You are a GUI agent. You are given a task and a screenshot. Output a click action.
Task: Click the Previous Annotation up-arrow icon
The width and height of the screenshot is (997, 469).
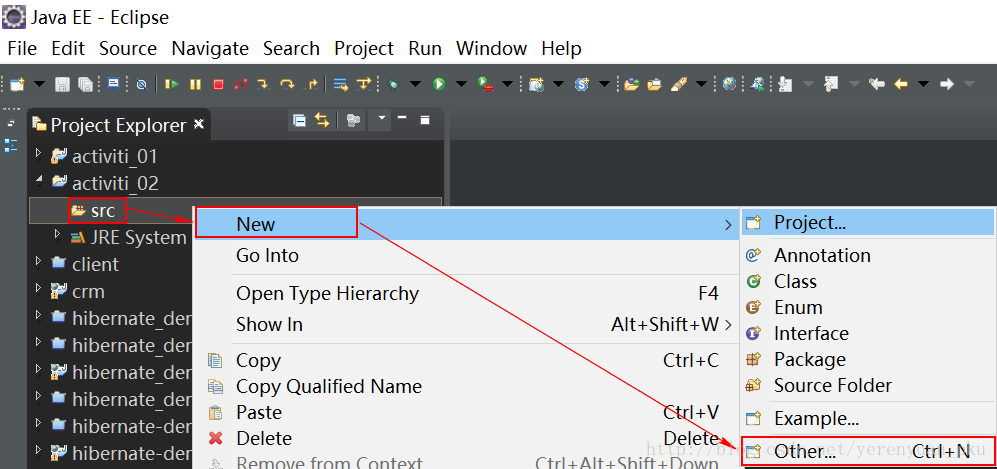click(831, 84)
